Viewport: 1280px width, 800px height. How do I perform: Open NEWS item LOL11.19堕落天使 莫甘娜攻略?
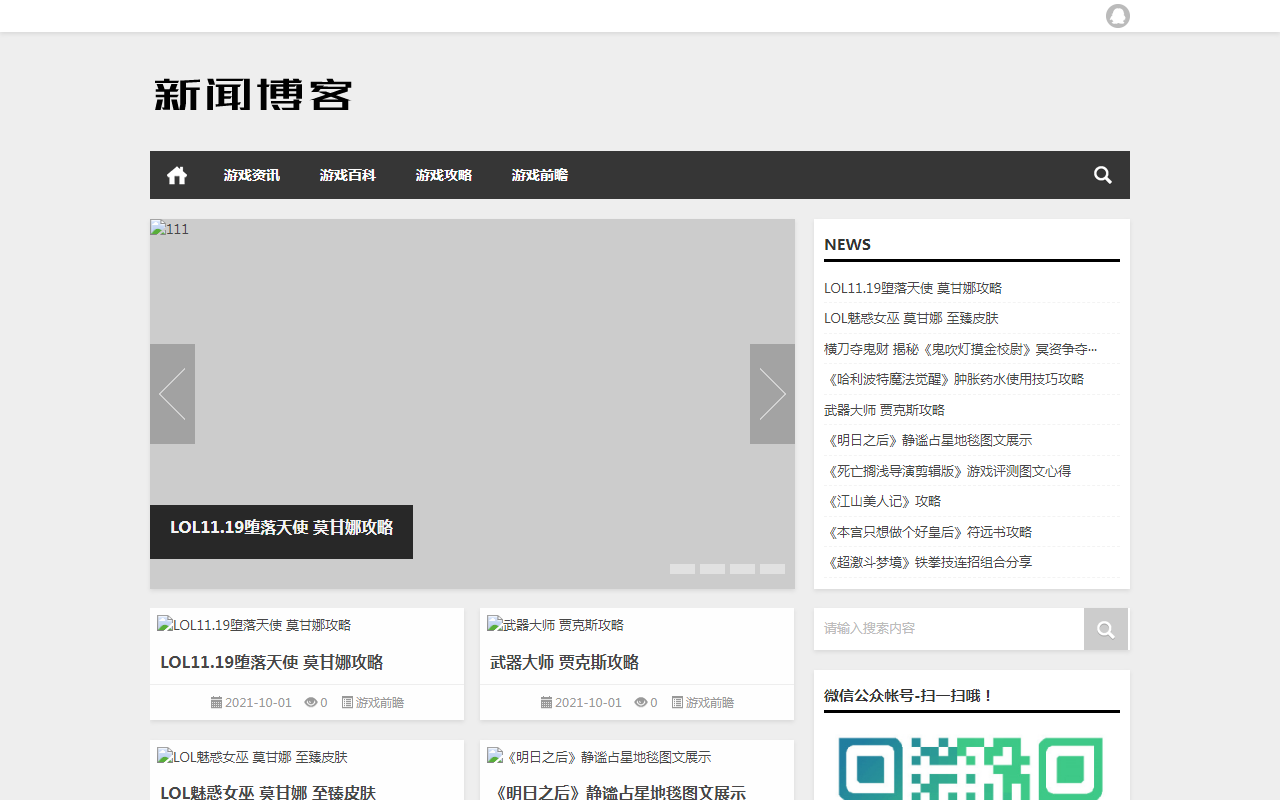tap(913, 288)
